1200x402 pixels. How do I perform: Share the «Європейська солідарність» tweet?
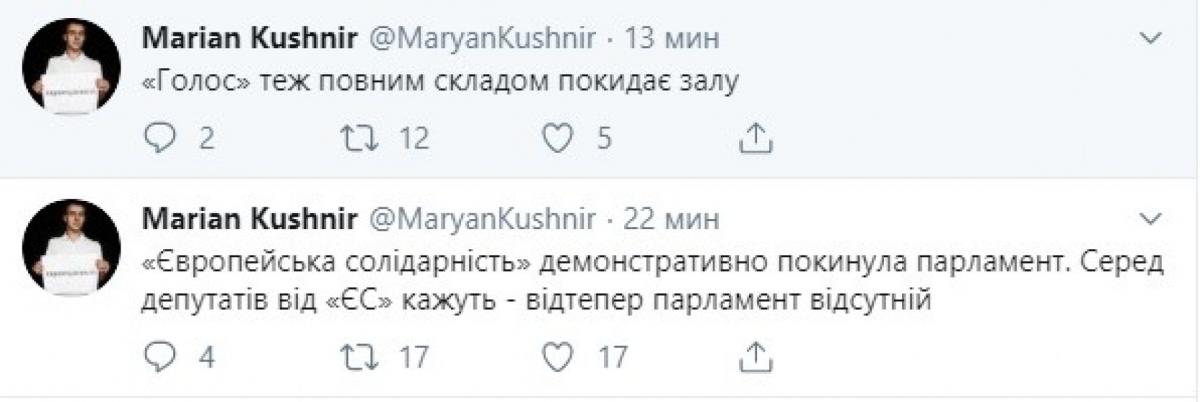755,354
